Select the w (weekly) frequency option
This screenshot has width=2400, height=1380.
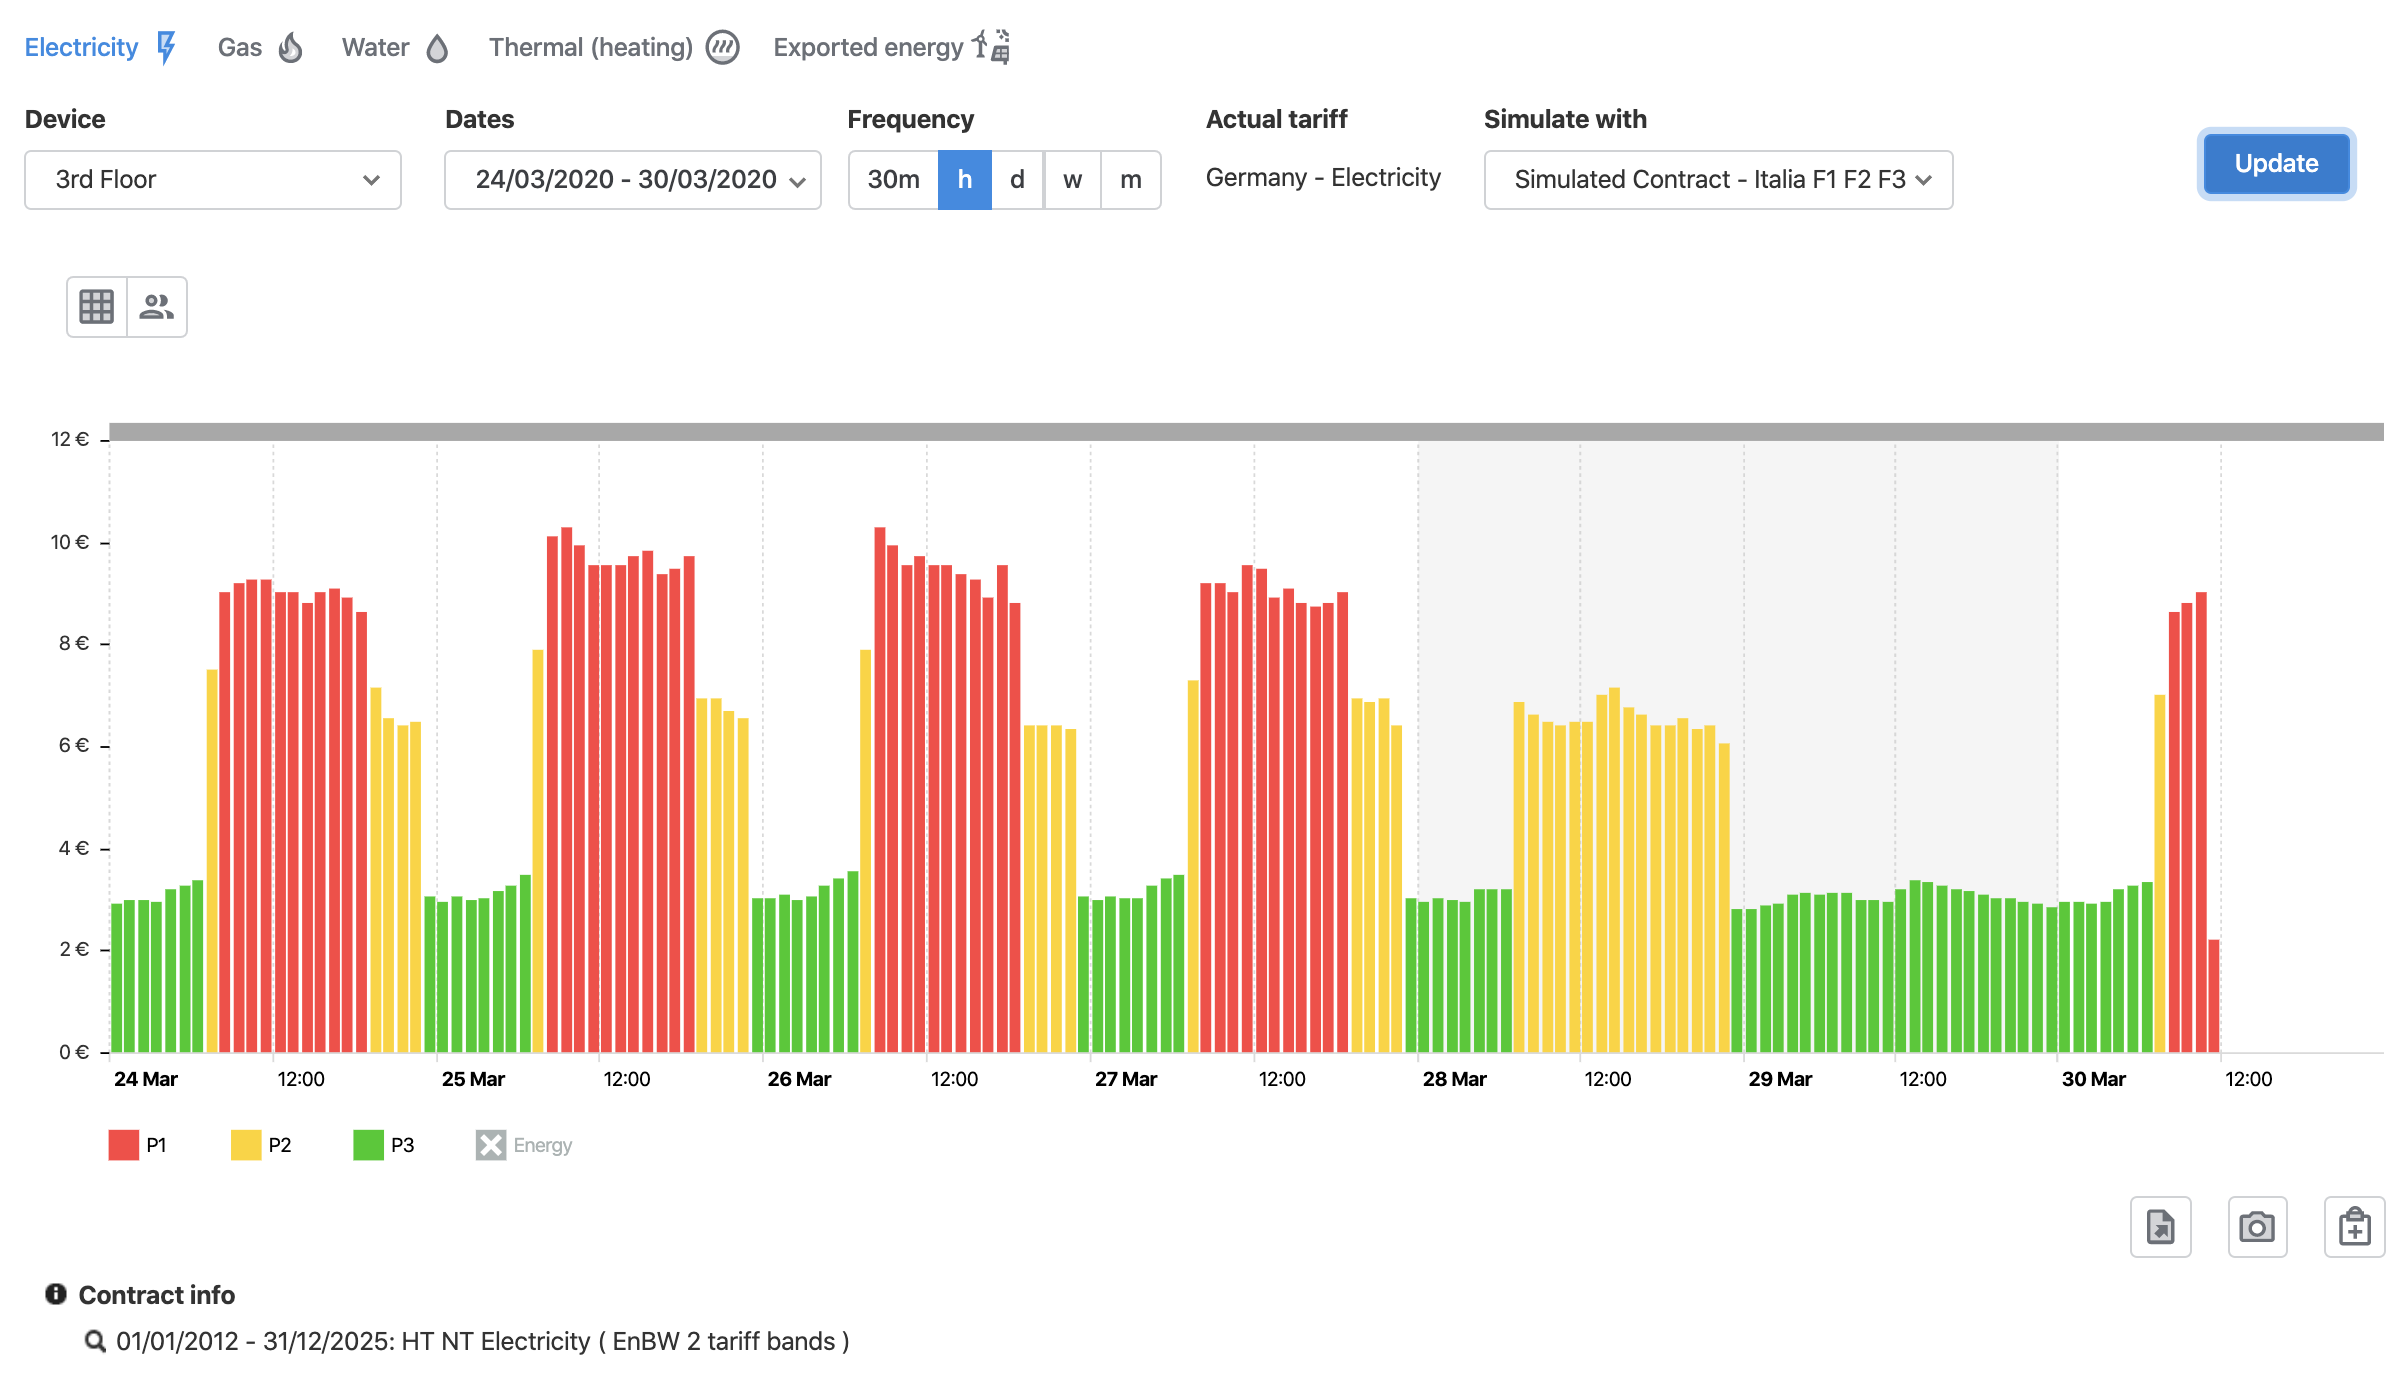[x=1072, y=180]
